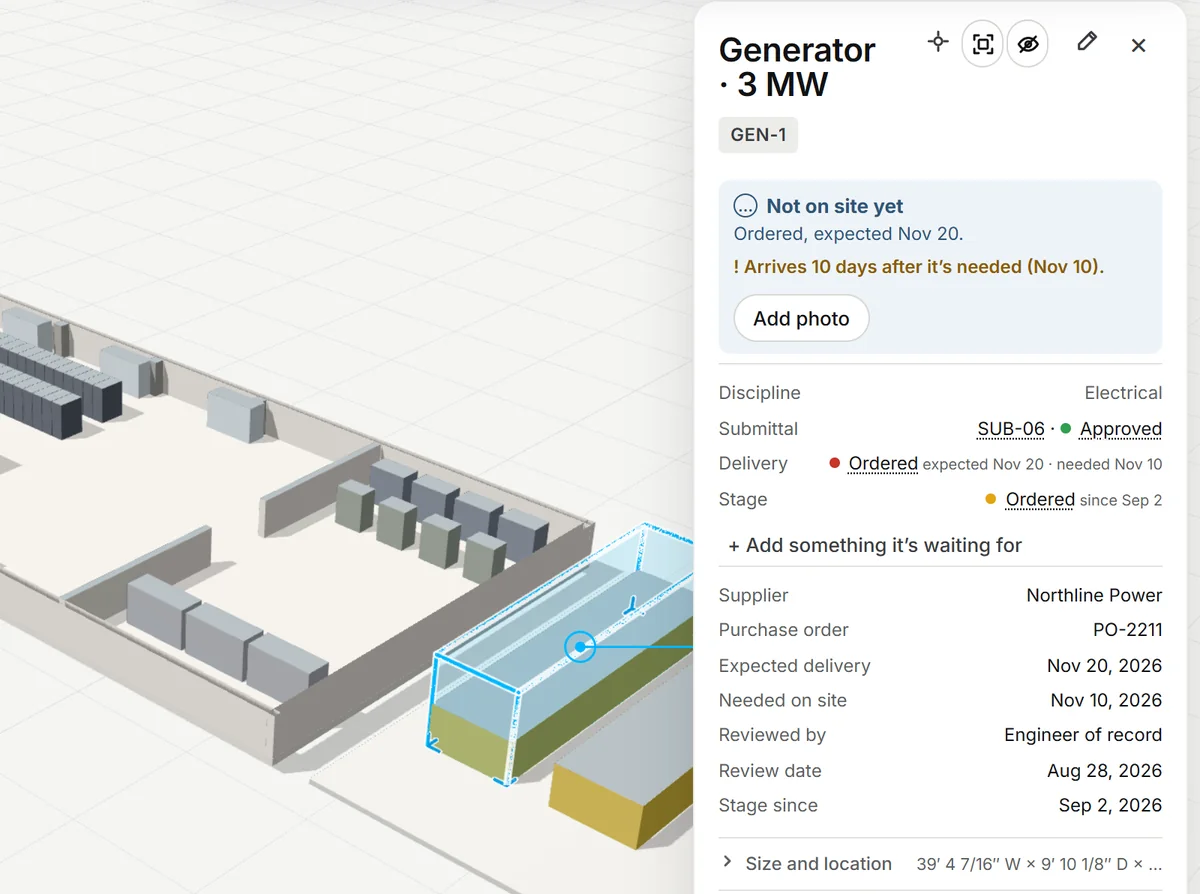Click the frame selection focus icon

(983, 45)
